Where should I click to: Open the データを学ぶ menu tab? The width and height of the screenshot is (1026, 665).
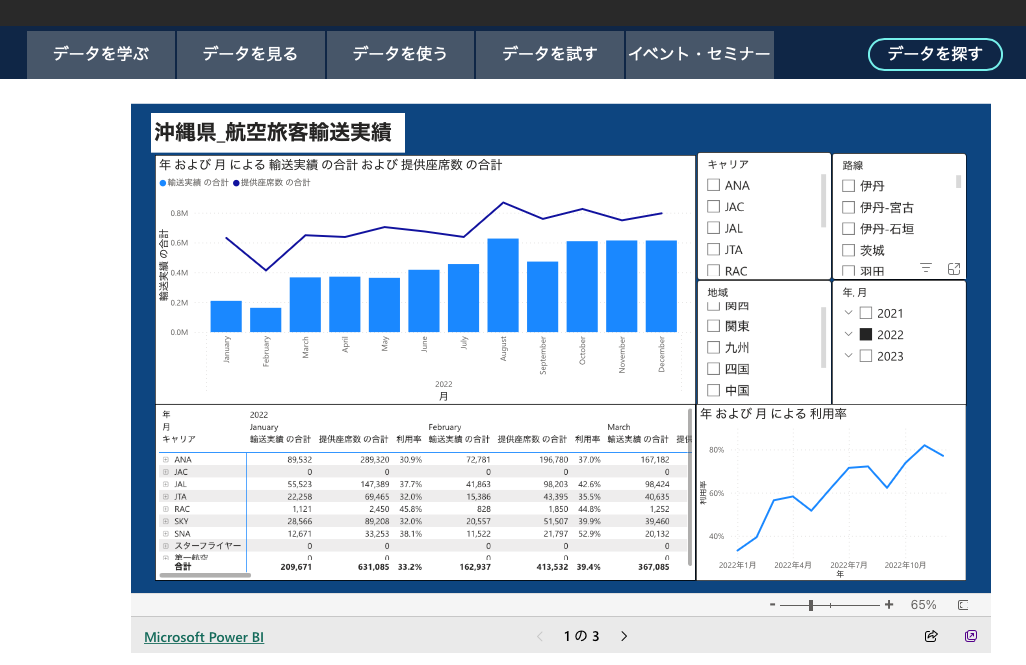101,54
